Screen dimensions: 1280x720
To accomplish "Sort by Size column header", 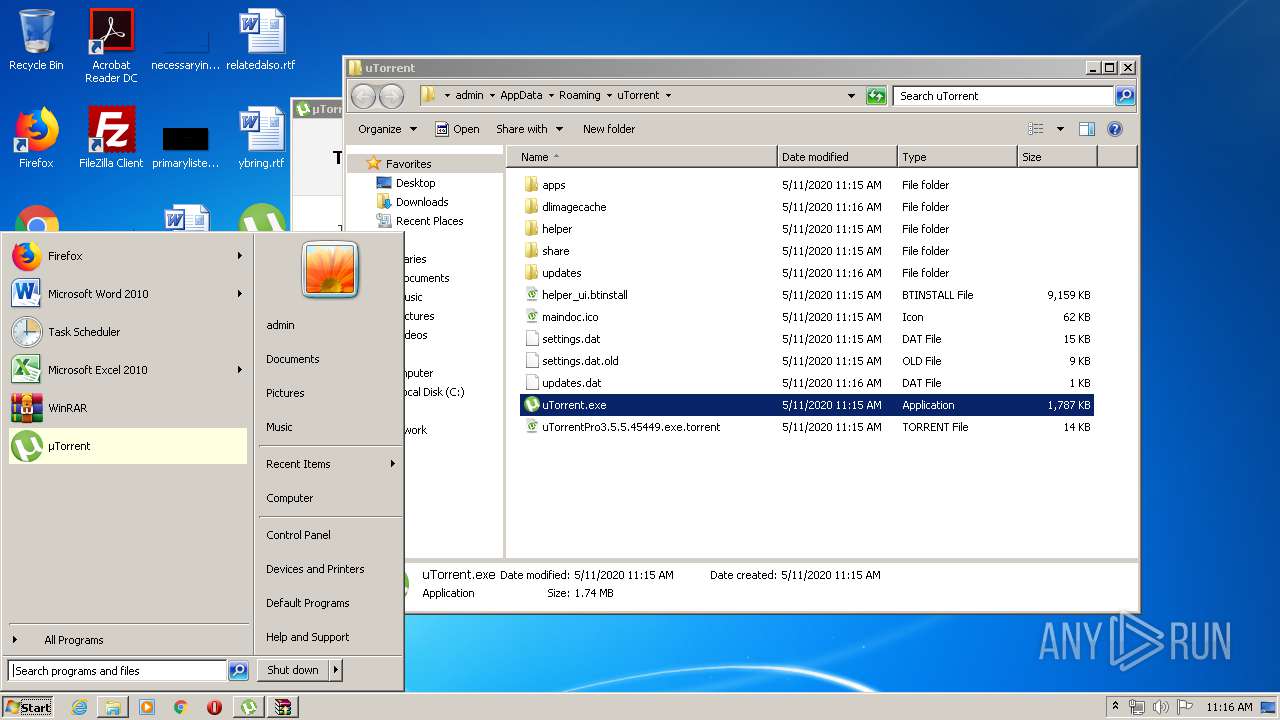I will pyautogui.click(x=1057, y=157).
